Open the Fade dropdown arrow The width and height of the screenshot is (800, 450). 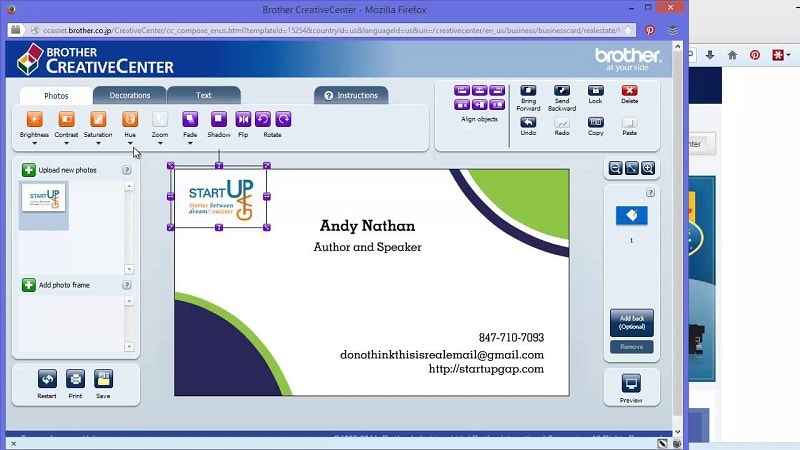click(190, 143)
